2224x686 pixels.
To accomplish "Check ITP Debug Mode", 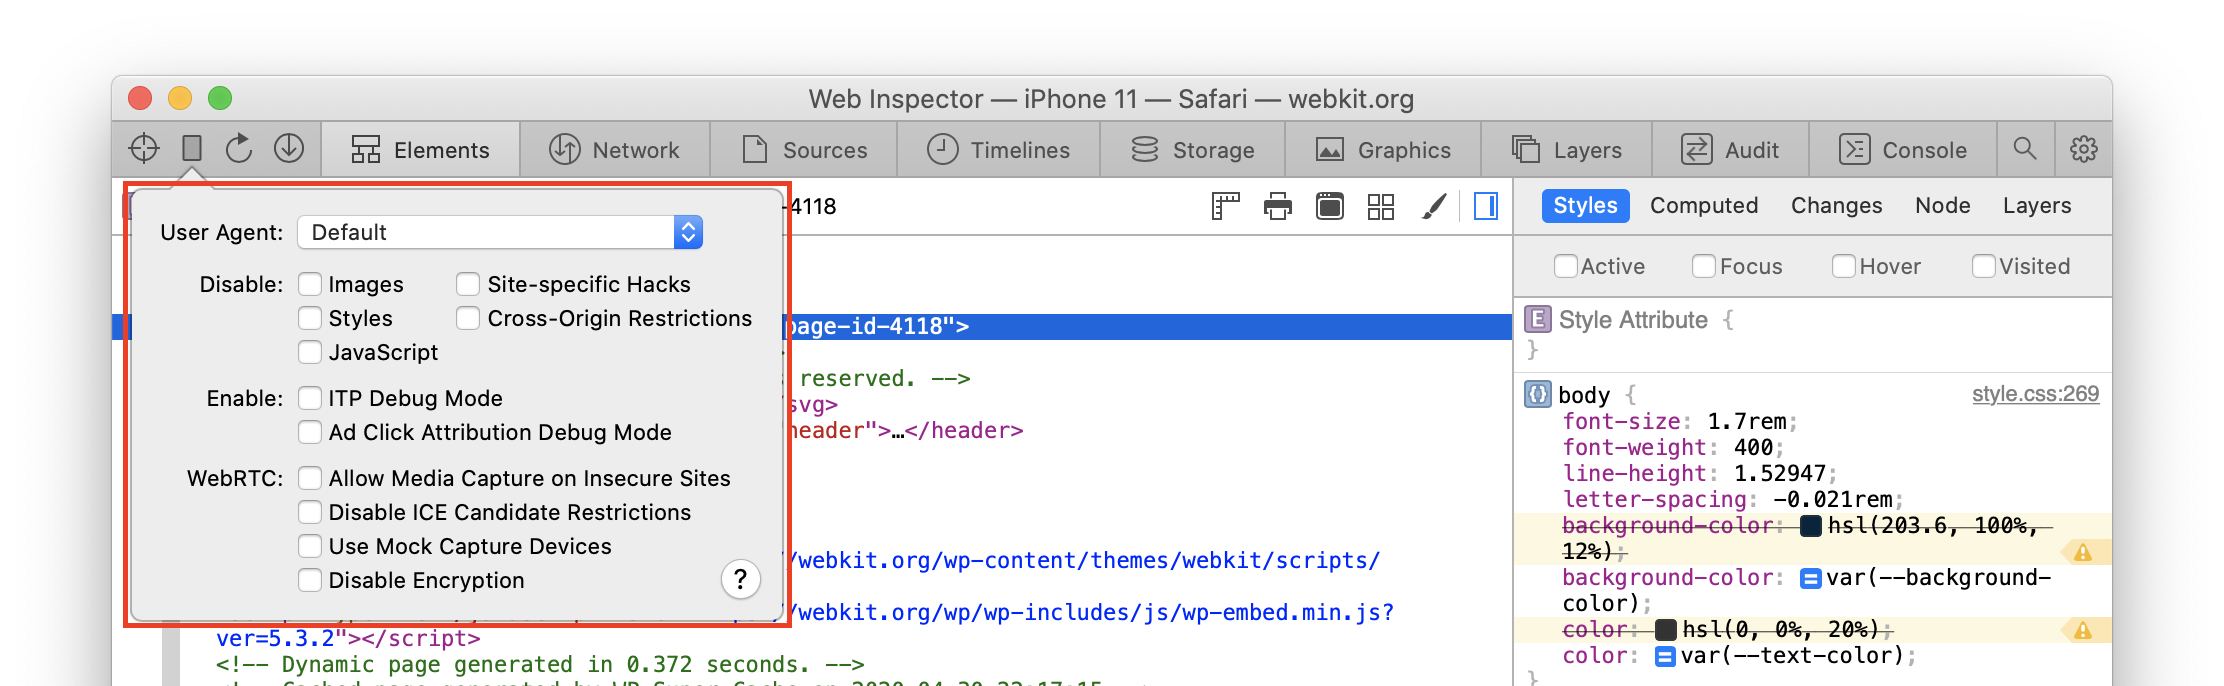I will [x=311, y=398].
